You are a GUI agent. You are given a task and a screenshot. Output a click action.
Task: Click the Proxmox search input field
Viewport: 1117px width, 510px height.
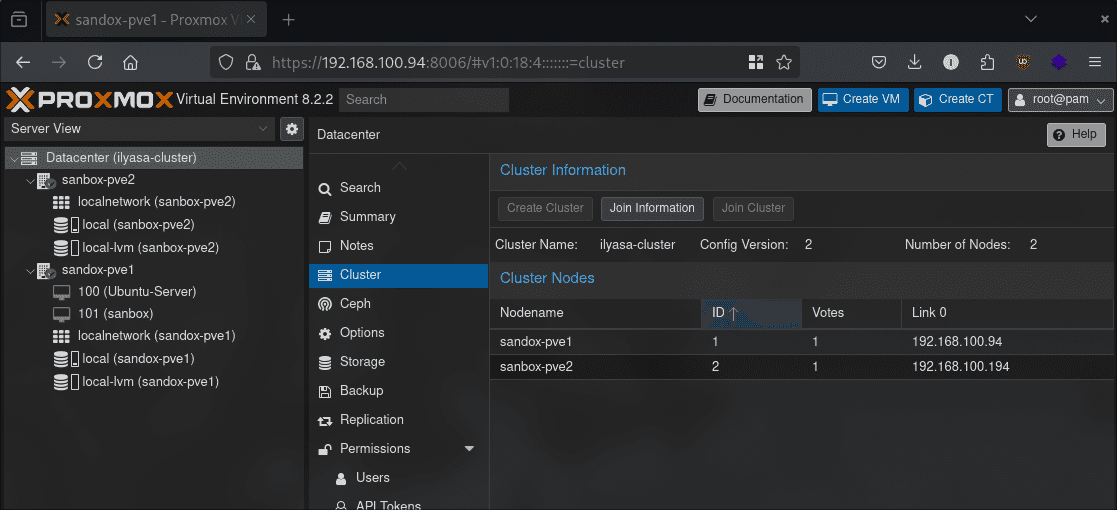coord(424,99)
